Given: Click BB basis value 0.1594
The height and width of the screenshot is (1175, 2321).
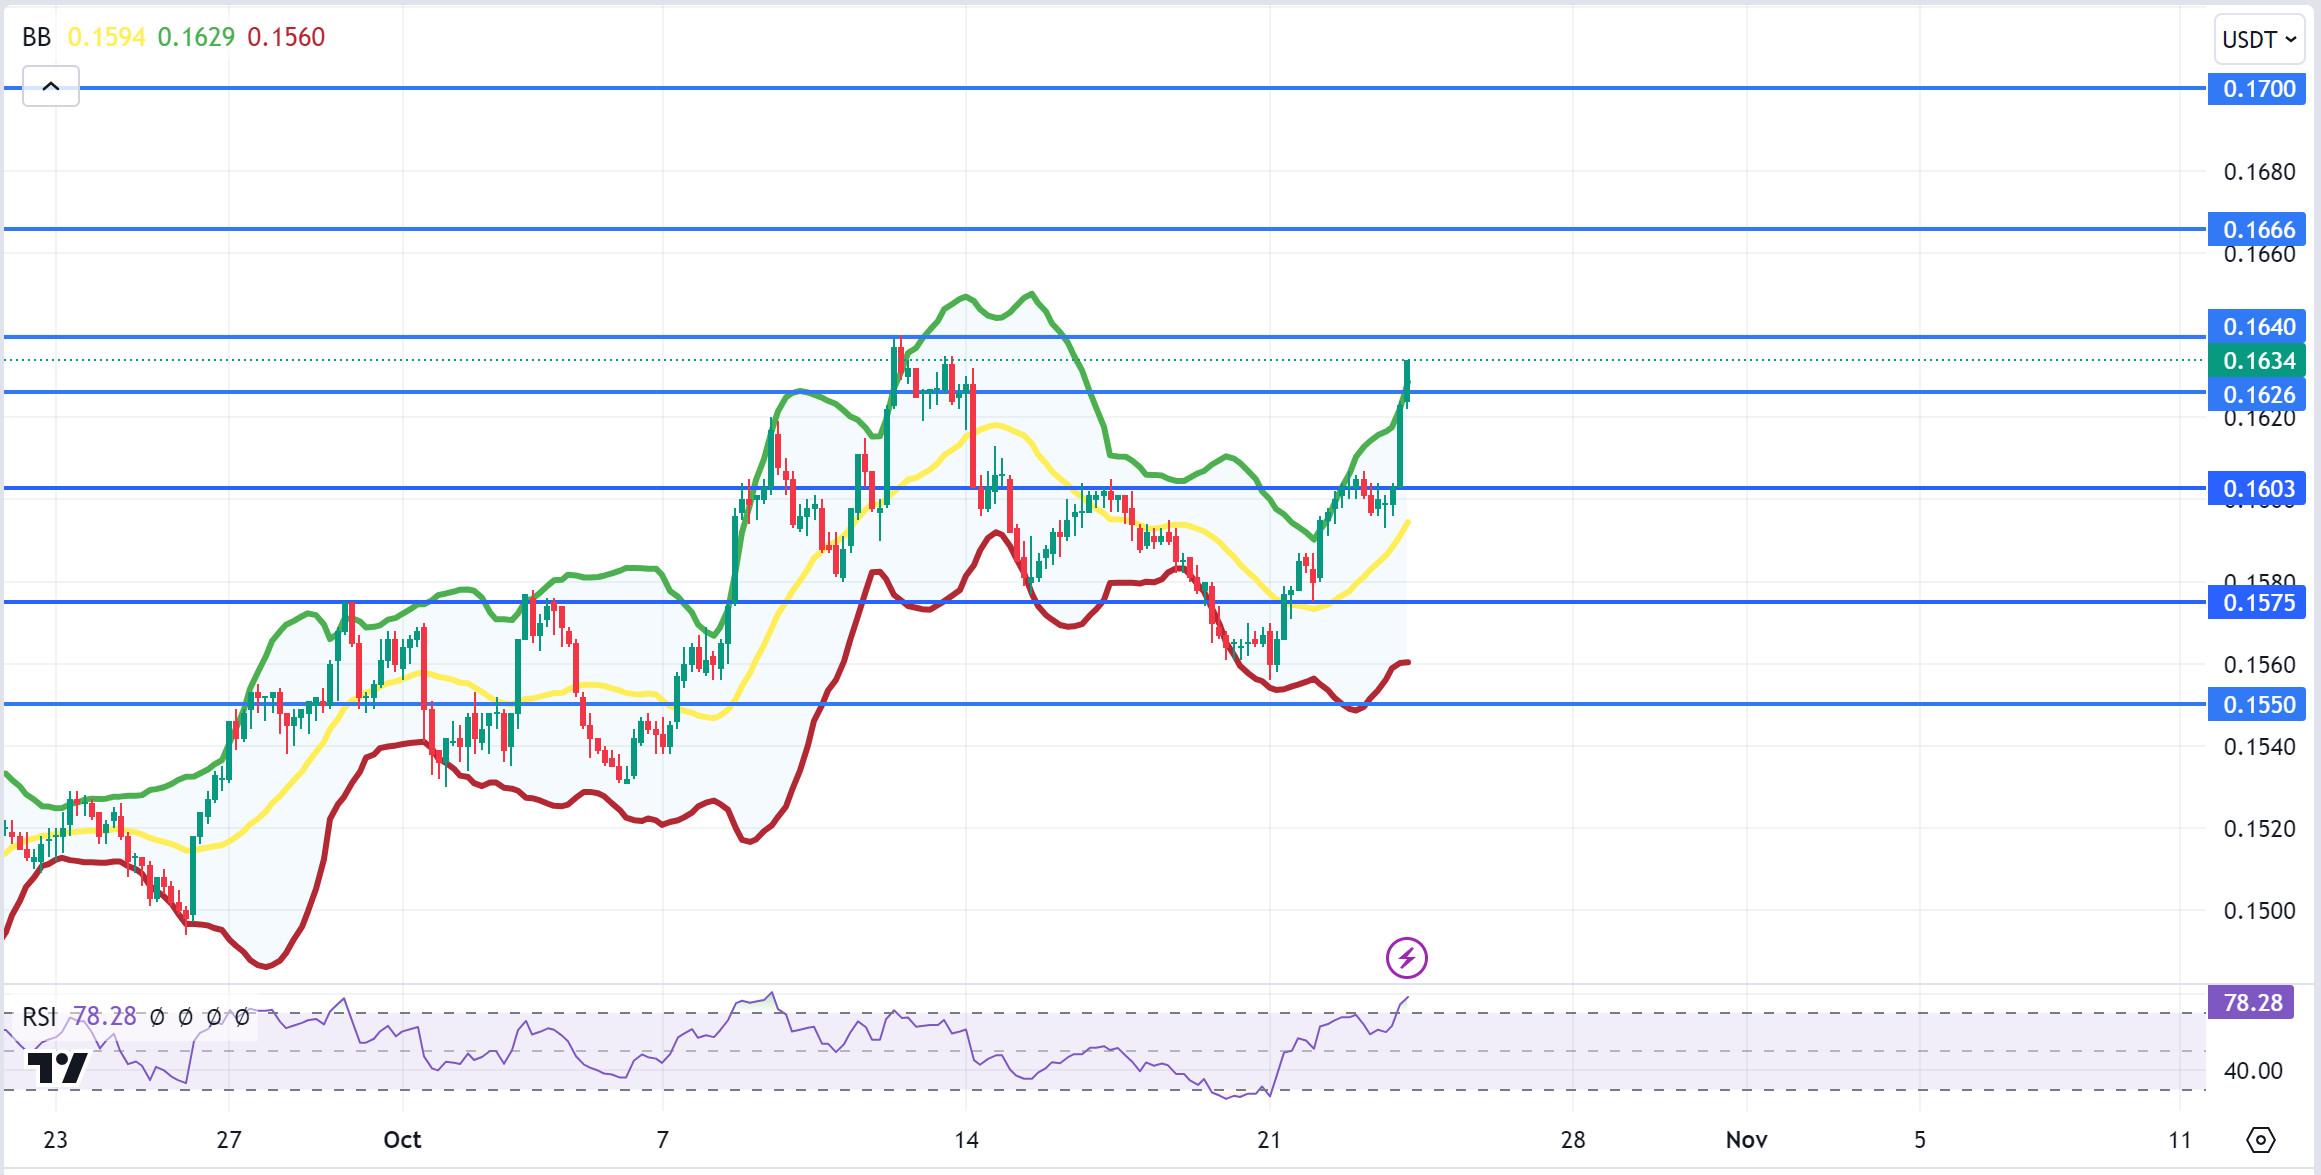Looking at the screenshot, I should point(106,37).
